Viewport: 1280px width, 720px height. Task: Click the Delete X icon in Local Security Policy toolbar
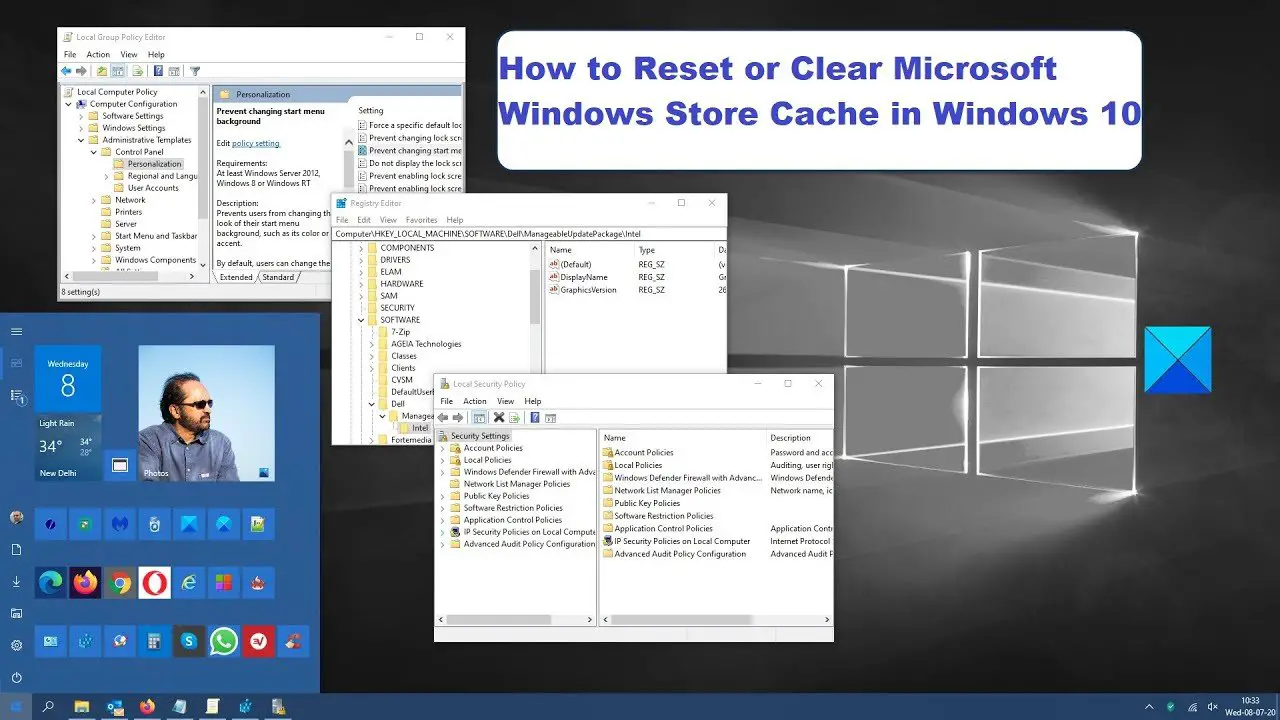[499, 417]
